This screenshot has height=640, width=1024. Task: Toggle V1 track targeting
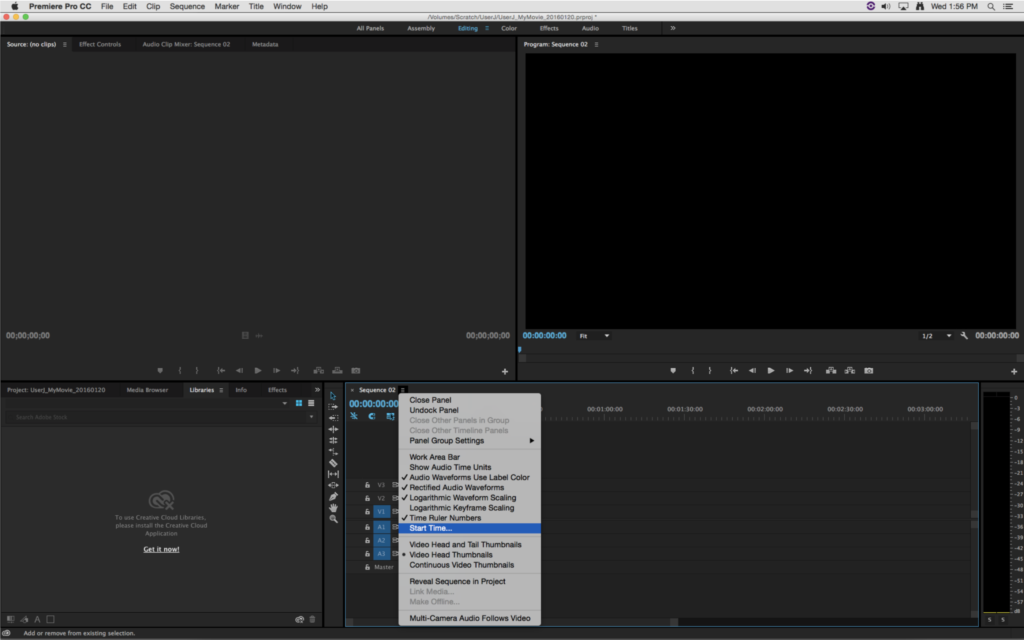(x=381, y=511)
